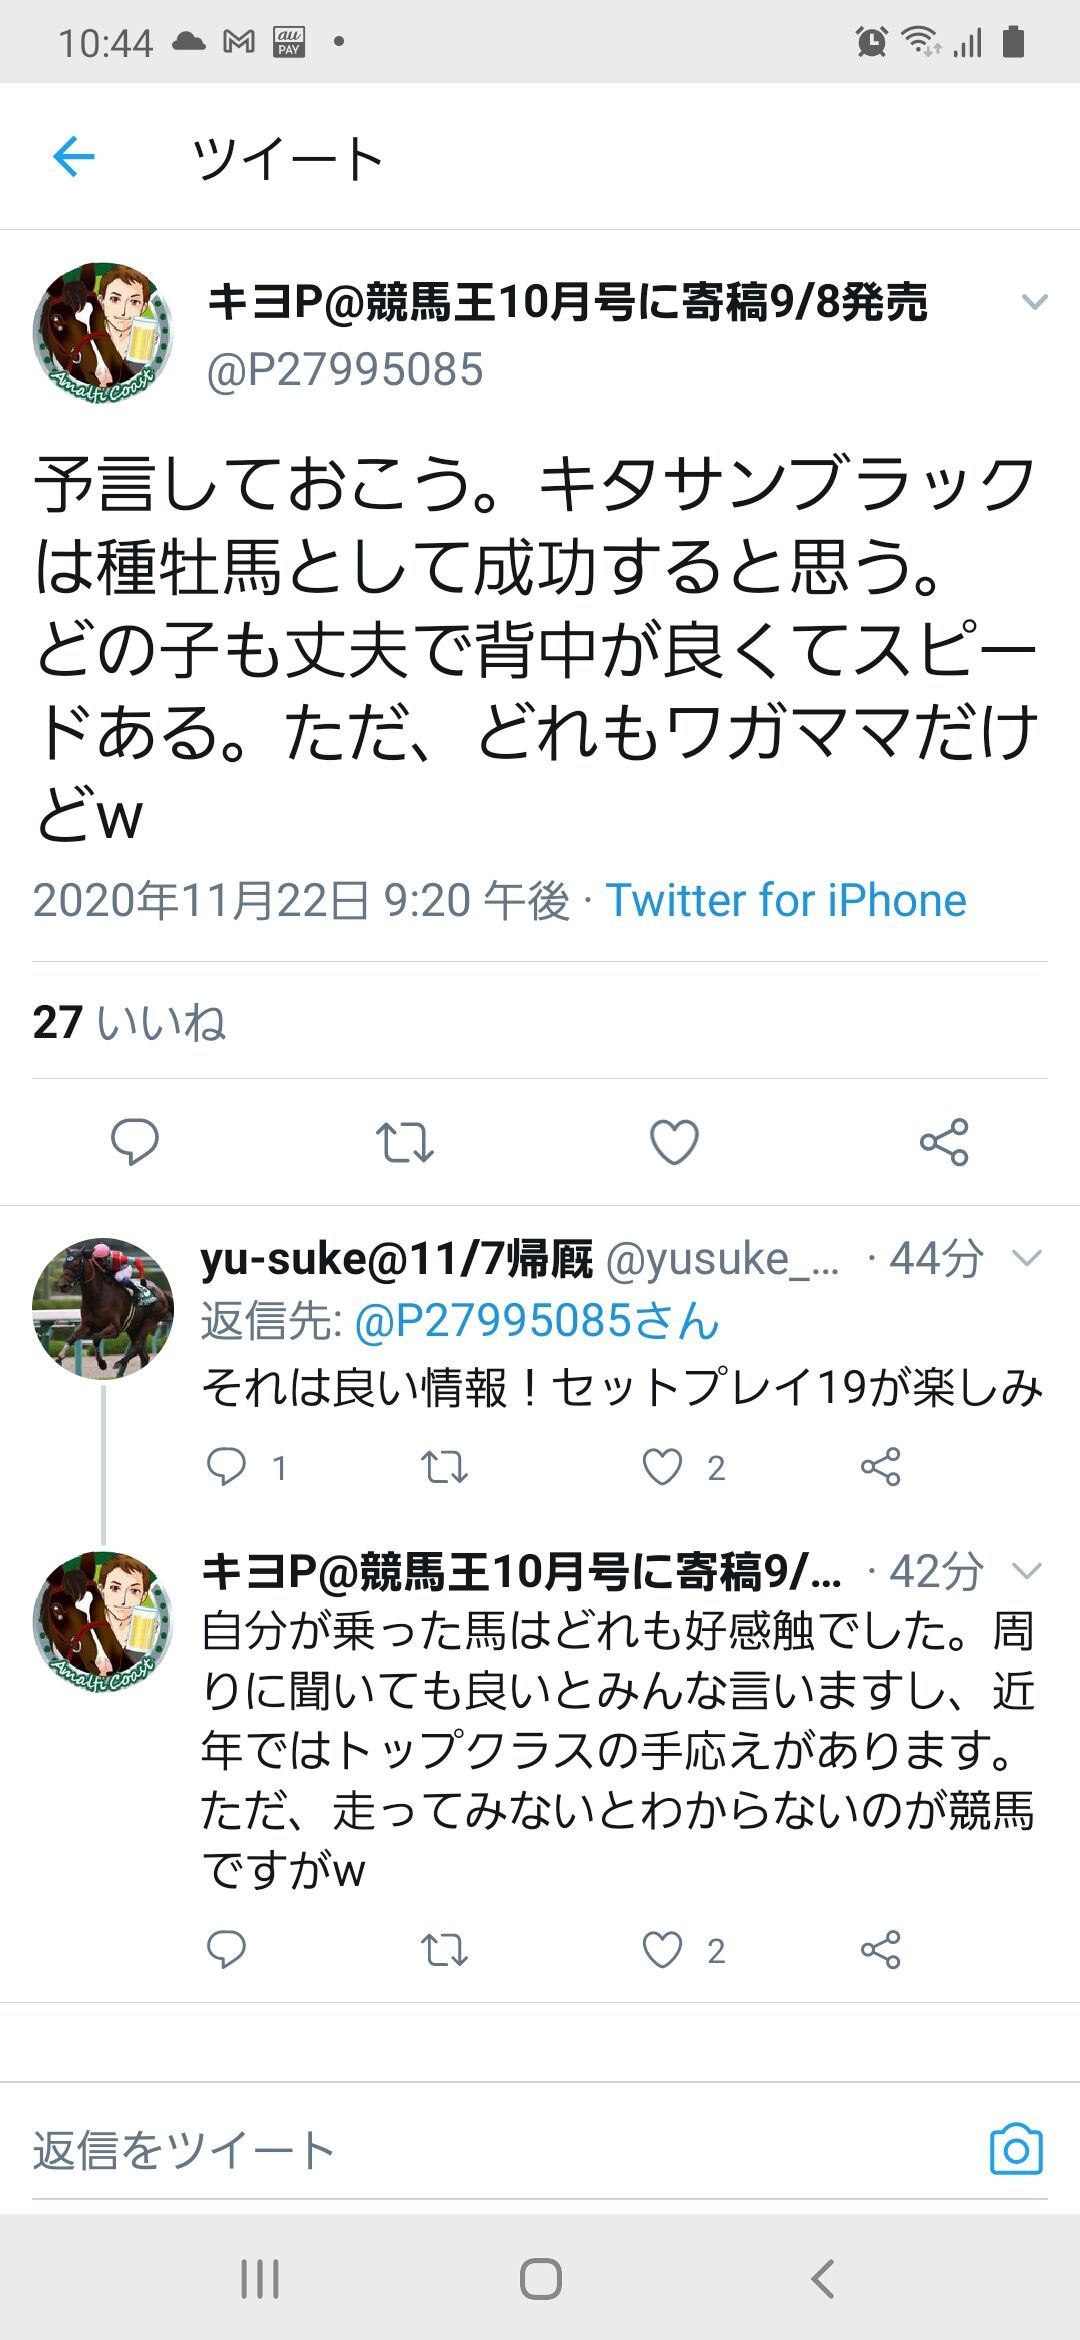Tap the 返信をツイート input field

pos(500,2150)
